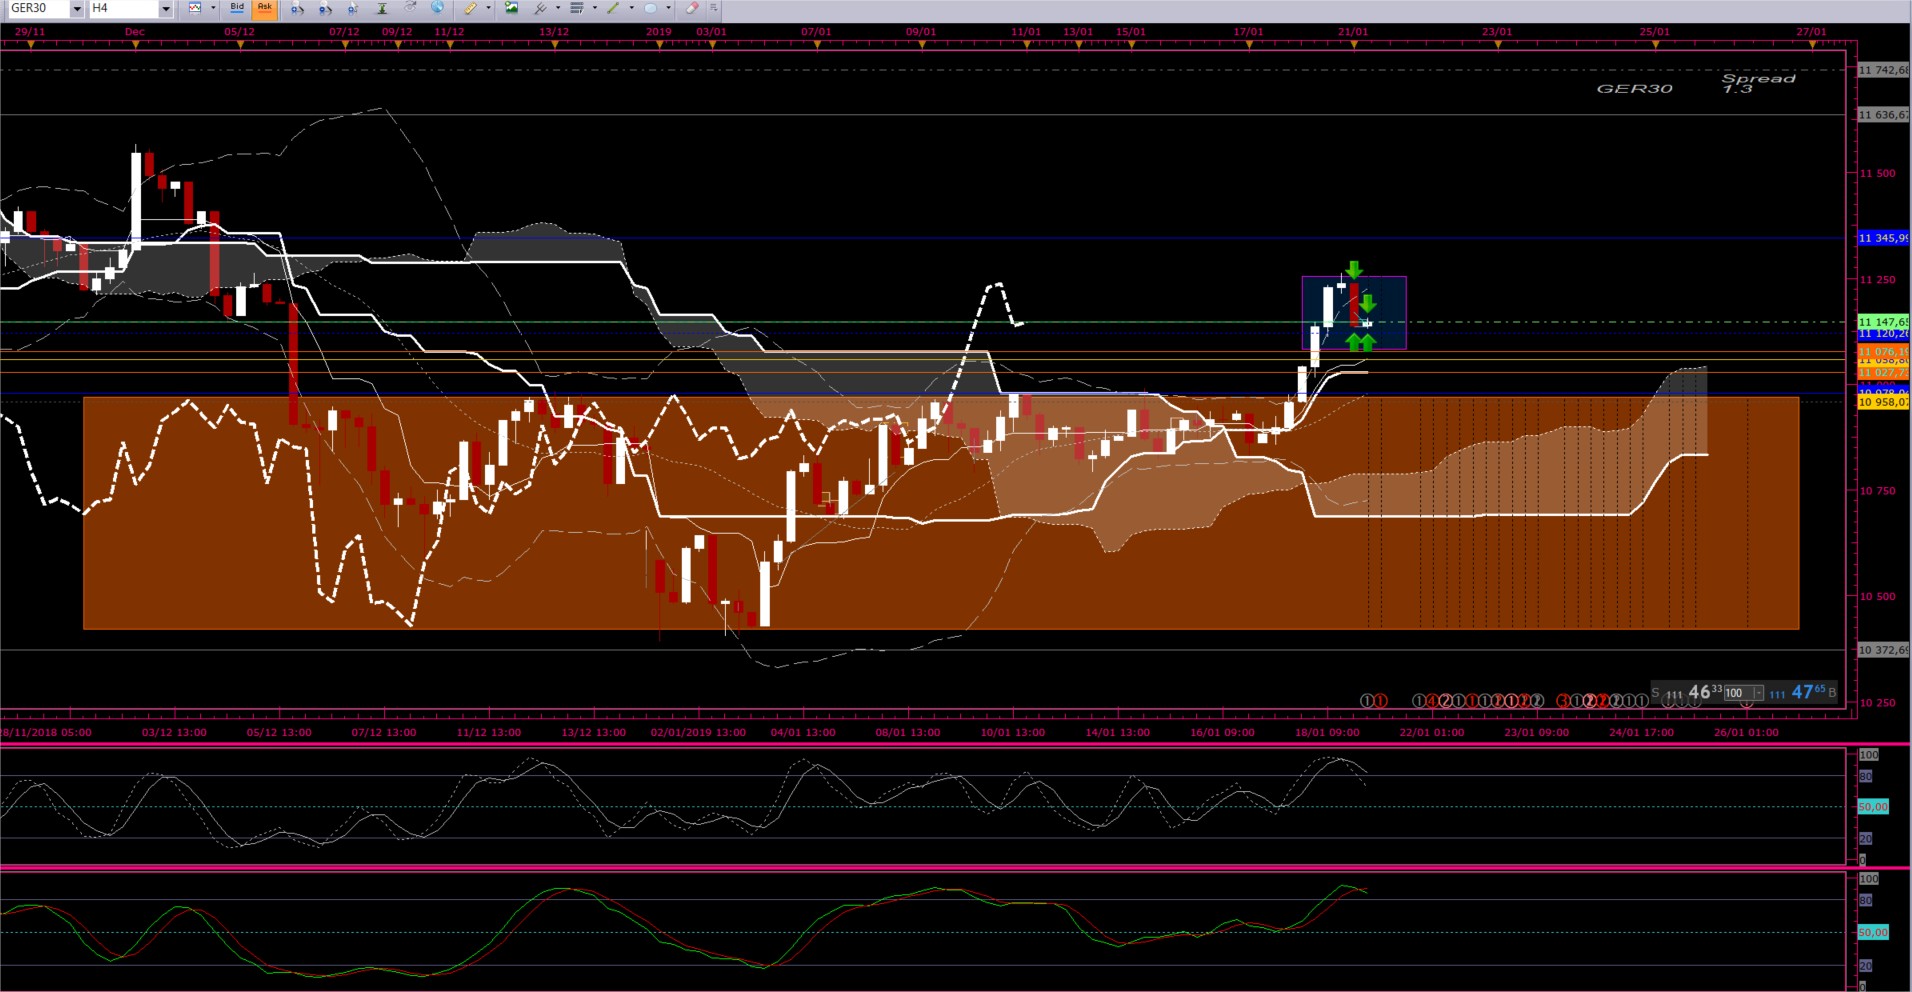Click the 11 345 blue price label
This screenshot has height=992, width=1912.
(x=1883, y=238)
